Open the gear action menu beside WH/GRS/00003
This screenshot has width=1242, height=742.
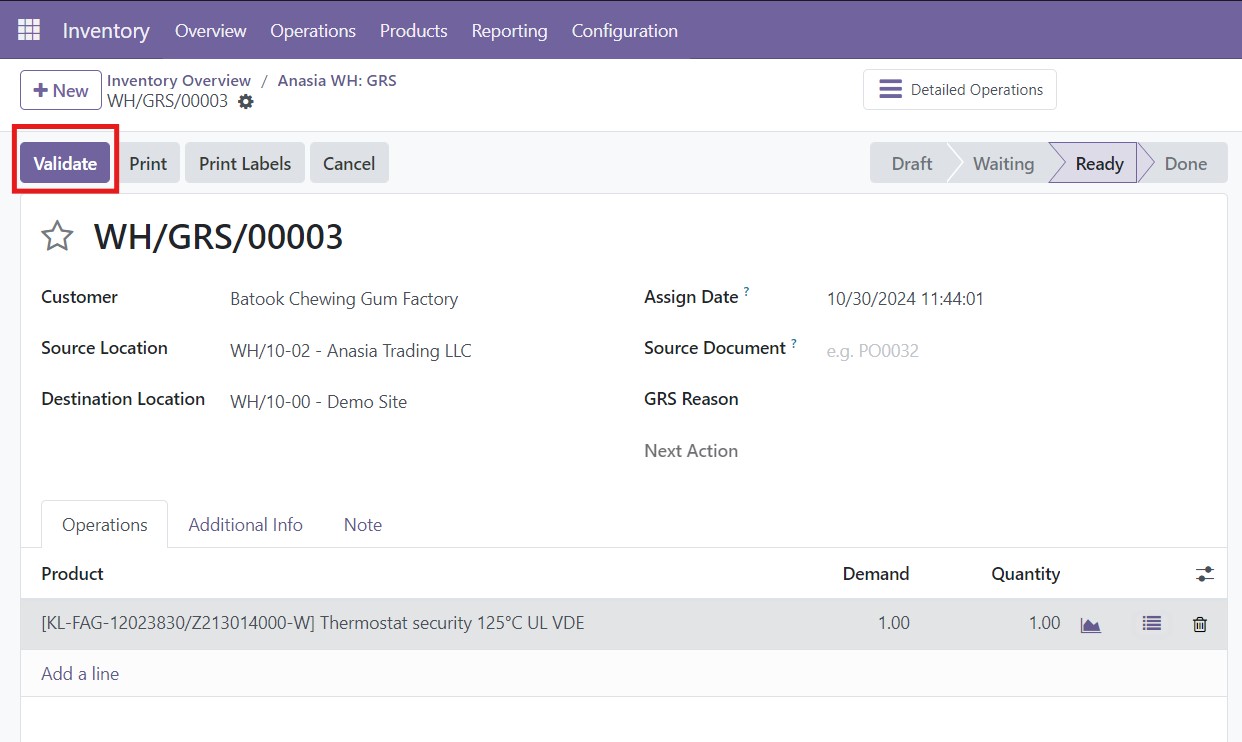(x=245, y=101)
